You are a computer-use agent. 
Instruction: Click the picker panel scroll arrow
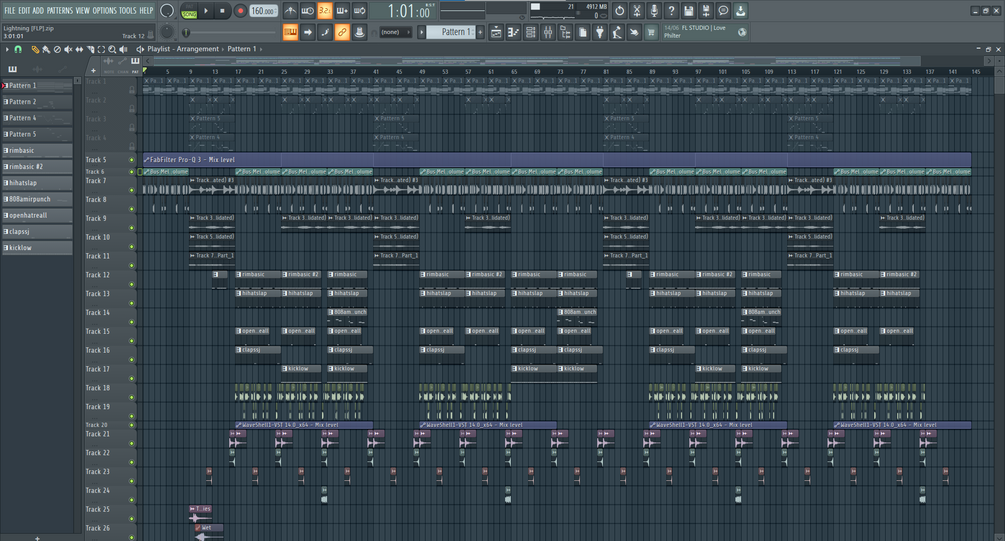click(77, 81)
